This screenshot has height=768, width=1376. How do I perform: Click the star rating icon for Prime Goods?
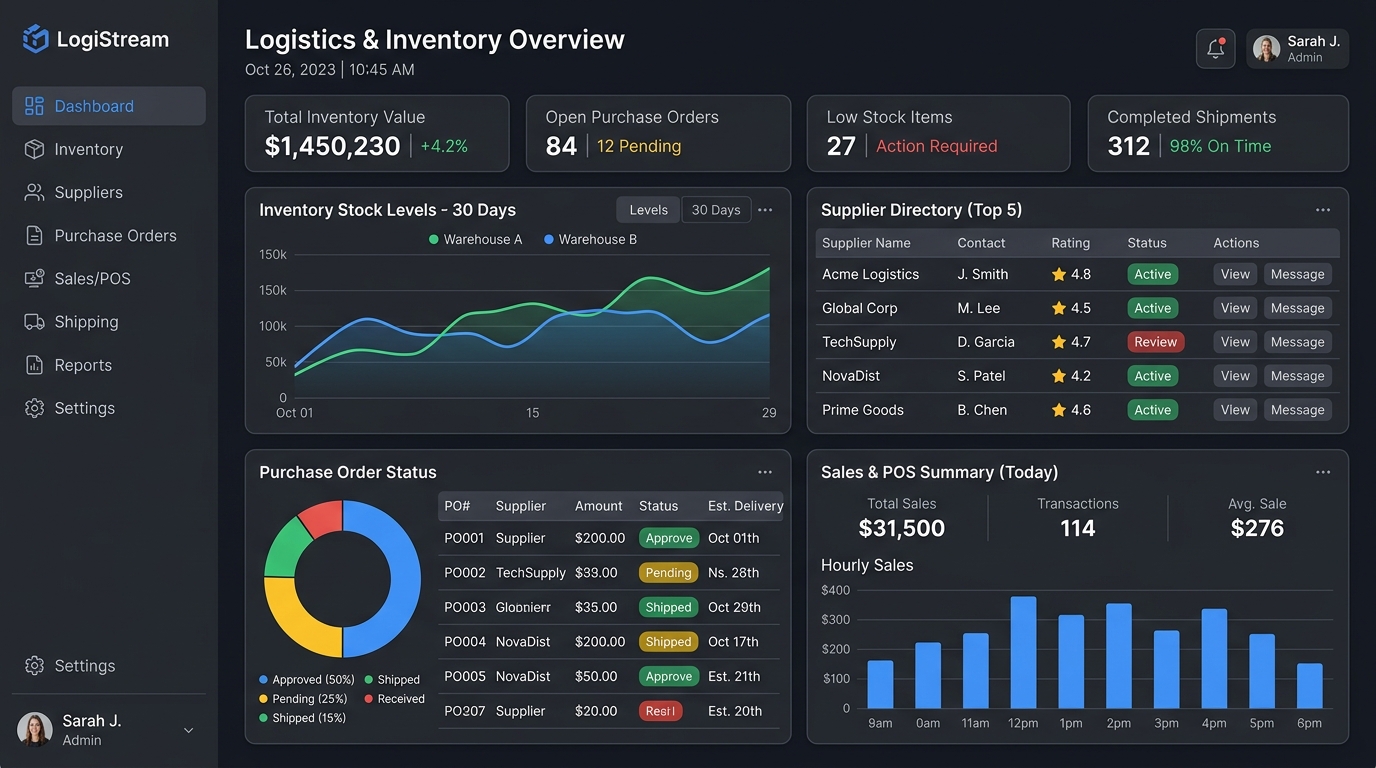point(1058,410)
